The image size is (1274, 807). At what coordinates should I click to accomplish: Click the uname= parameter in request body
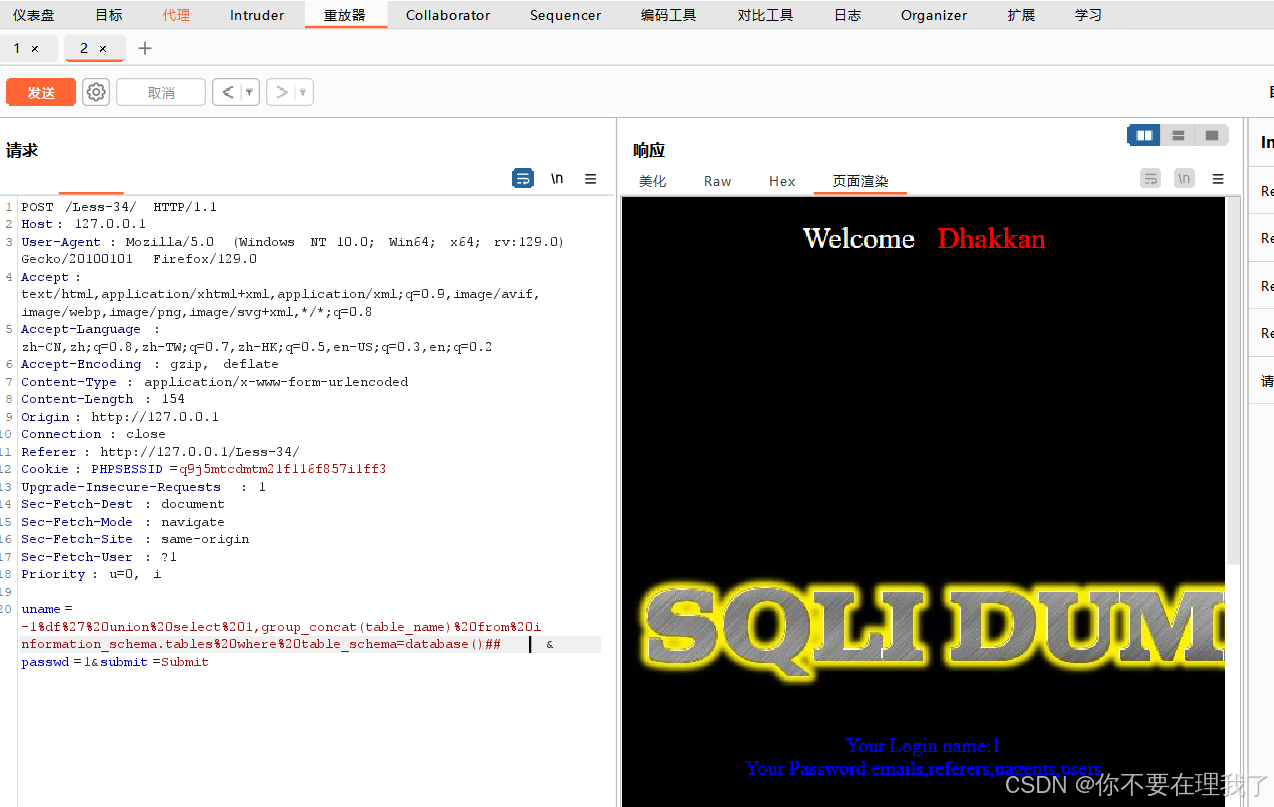pyautogui.click(x=47, y=609)
